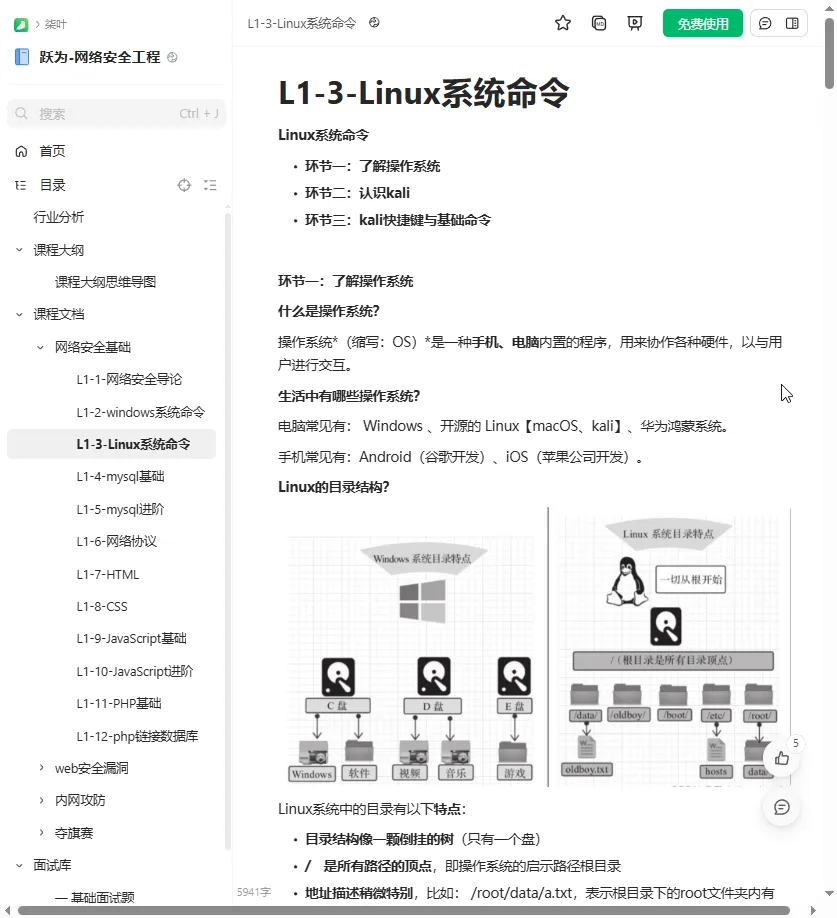Click the magnifier search icon
Image resolution: width=837 pixels, height=918 pixels.
(21, 114)
